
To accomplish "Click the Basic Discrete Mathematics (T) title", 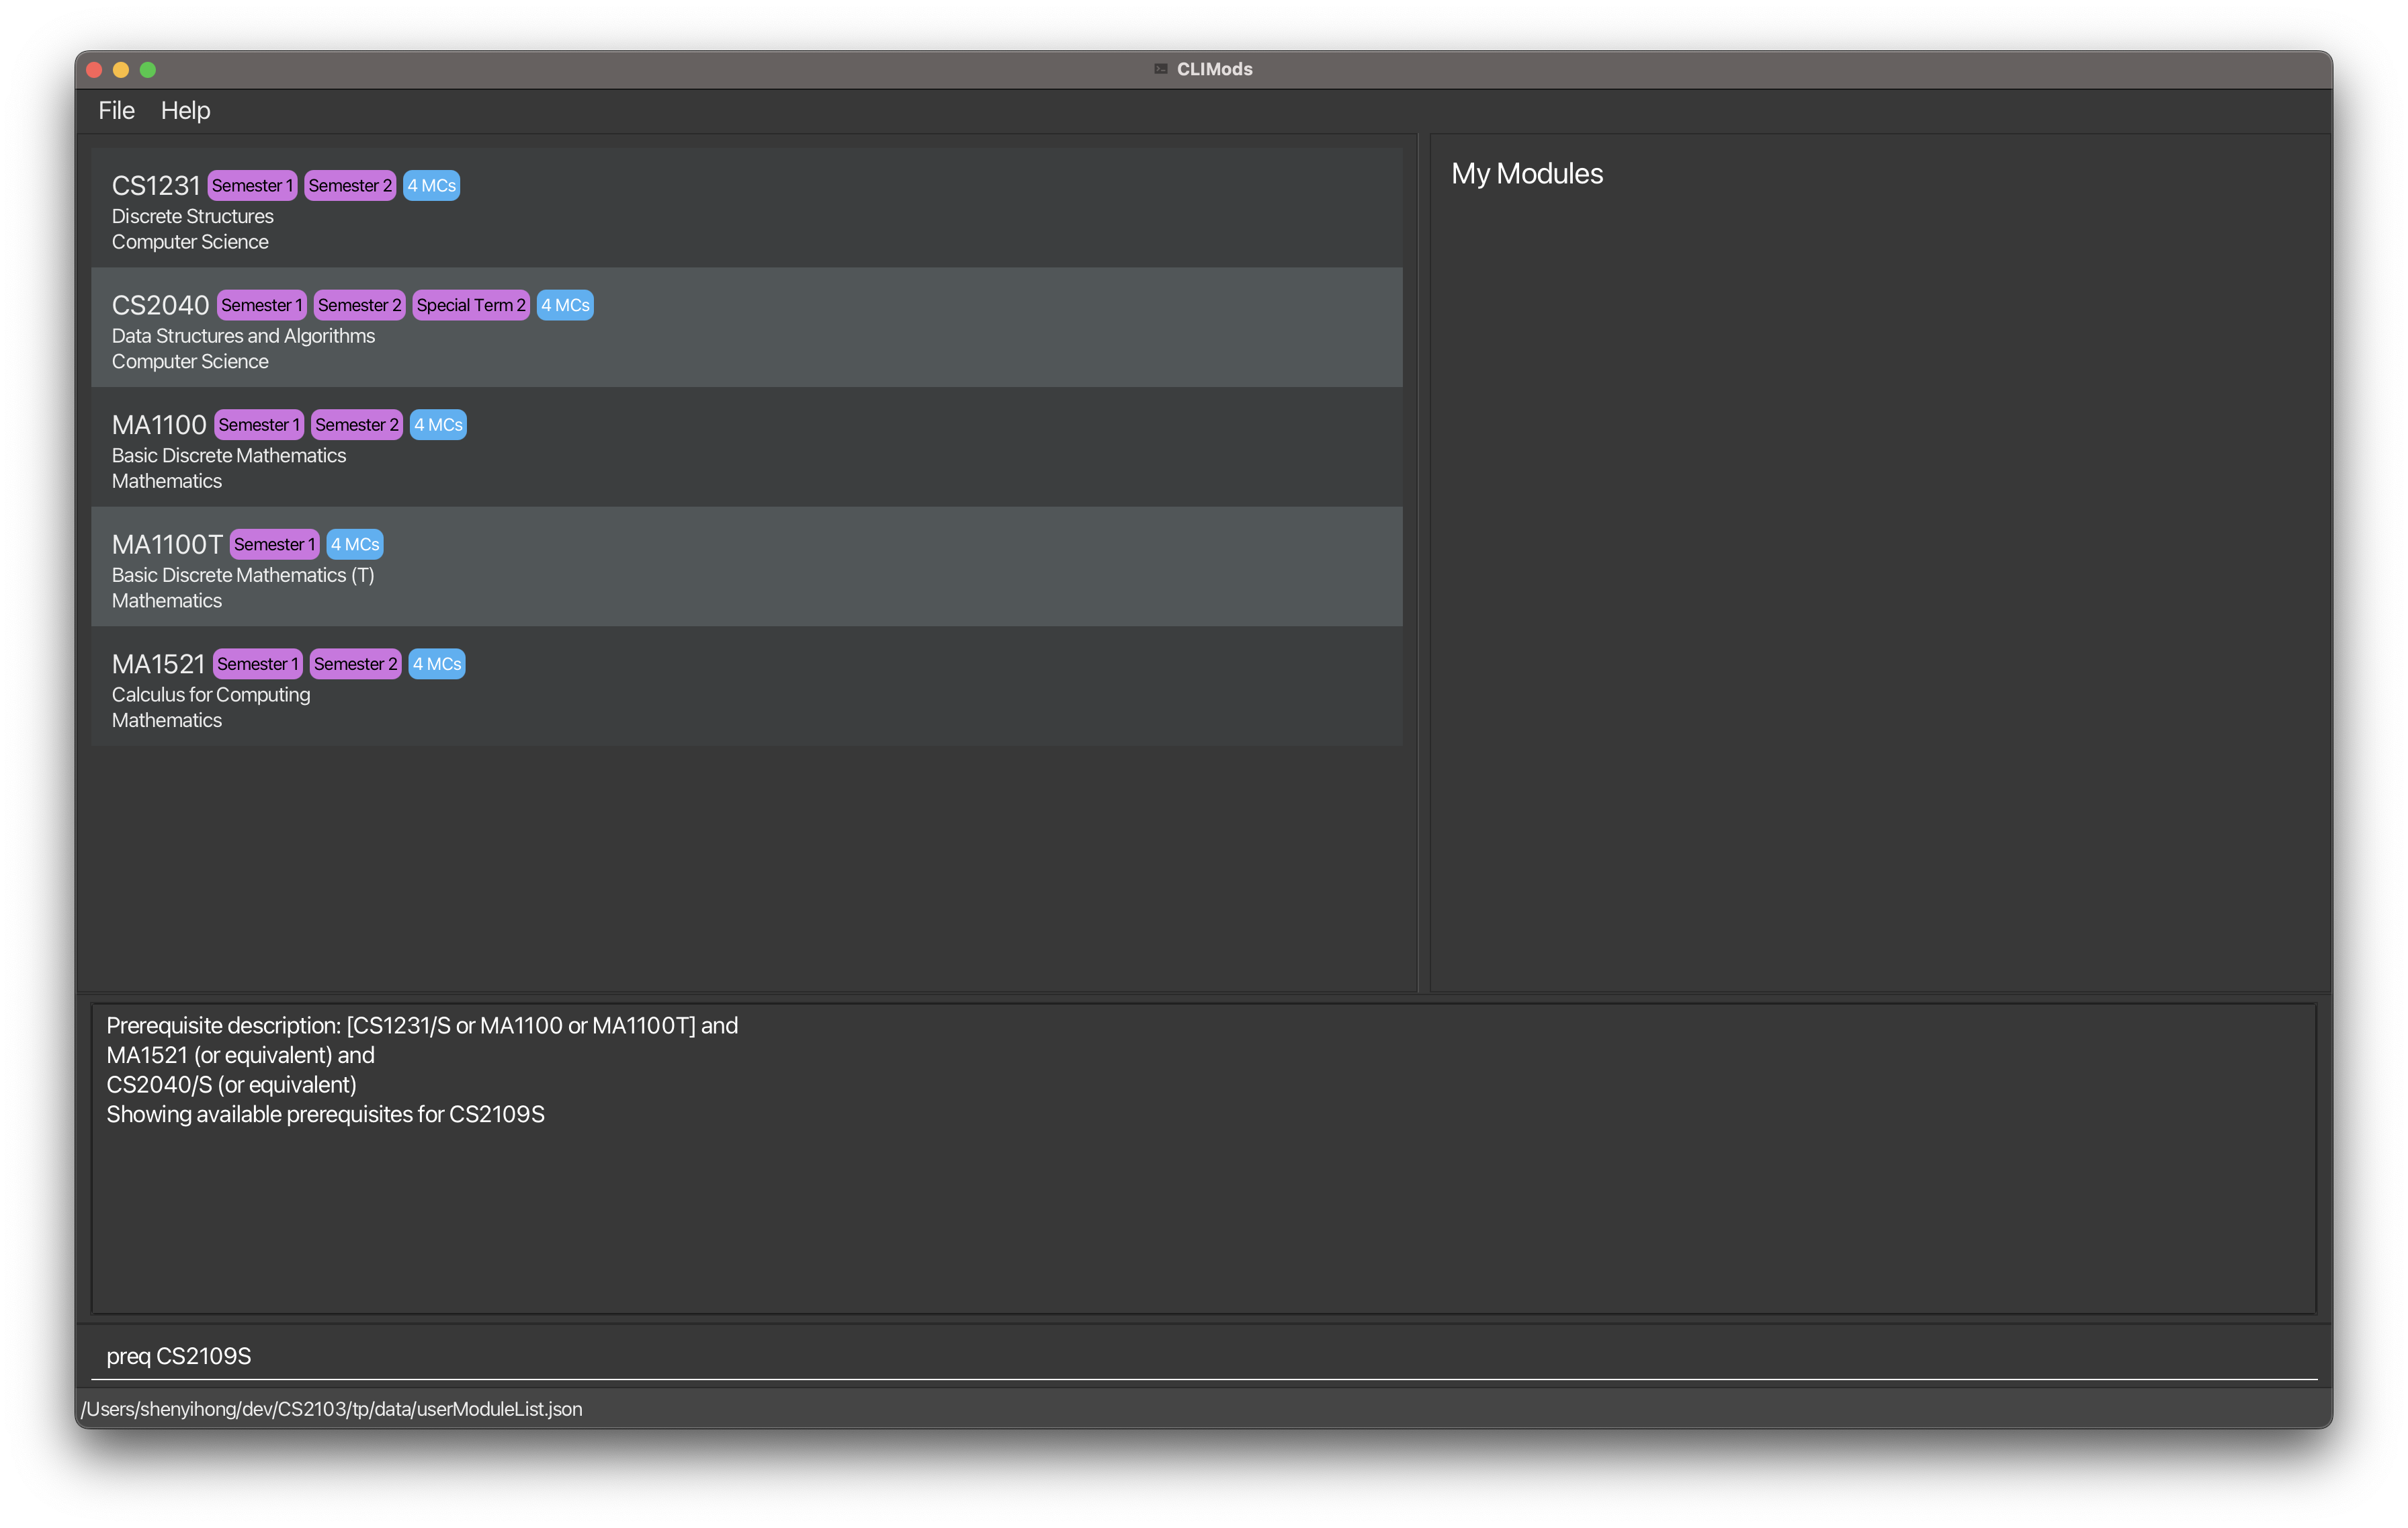I will coord(243,575).
